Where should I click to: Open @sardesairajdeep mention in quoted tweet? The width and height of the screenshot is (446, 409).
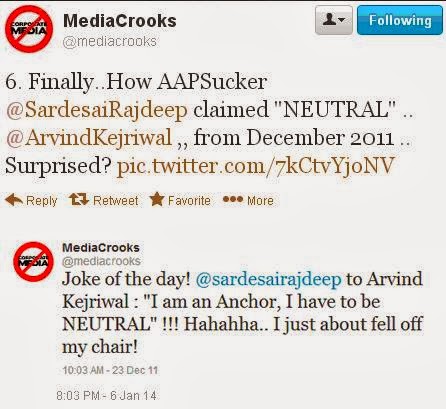tap(269, 279)
